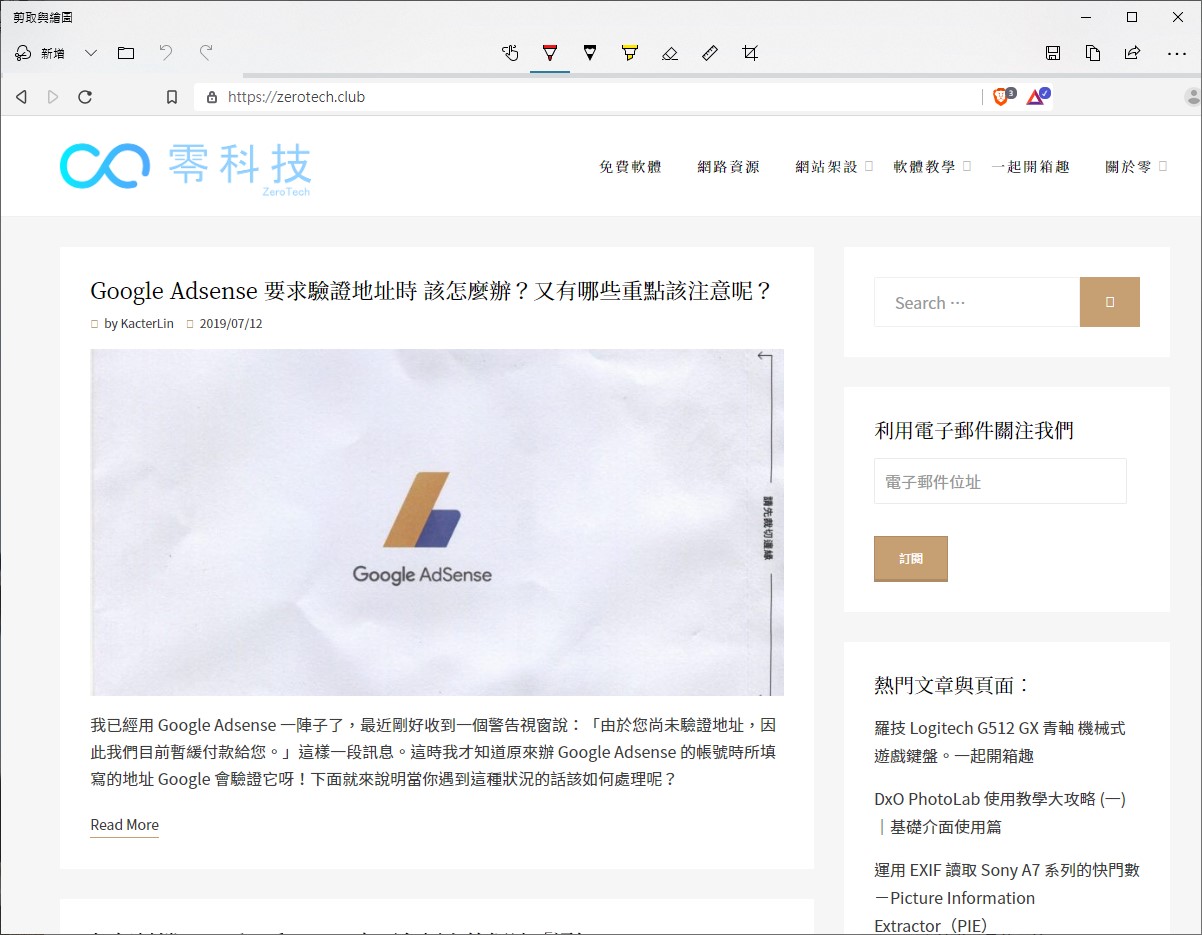Open a file with the folder icon
This screenshot has height=935, width=1202.
point(126,53)
